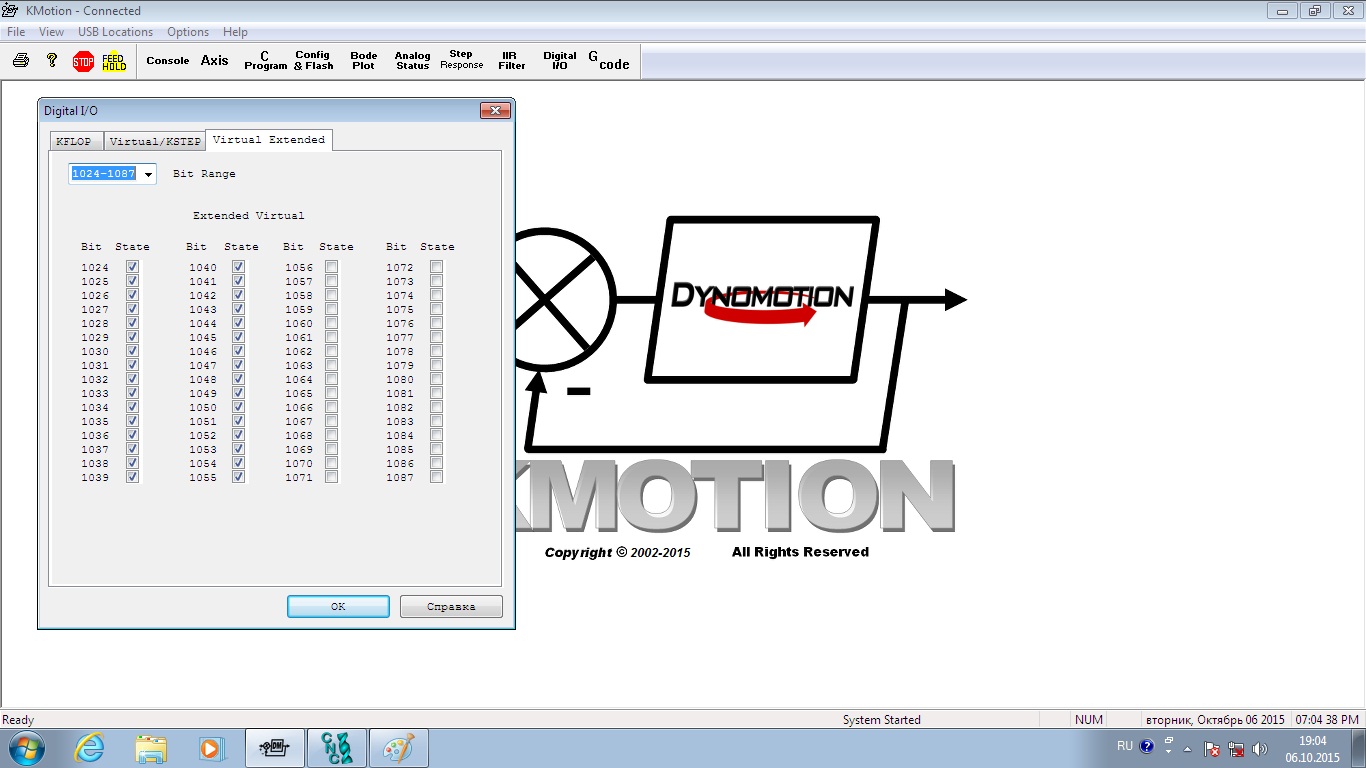Switch to the CNC app taskbar button
Image resolution: width=1366 pixels, height=768 pixels.
(x=337, y=748)
